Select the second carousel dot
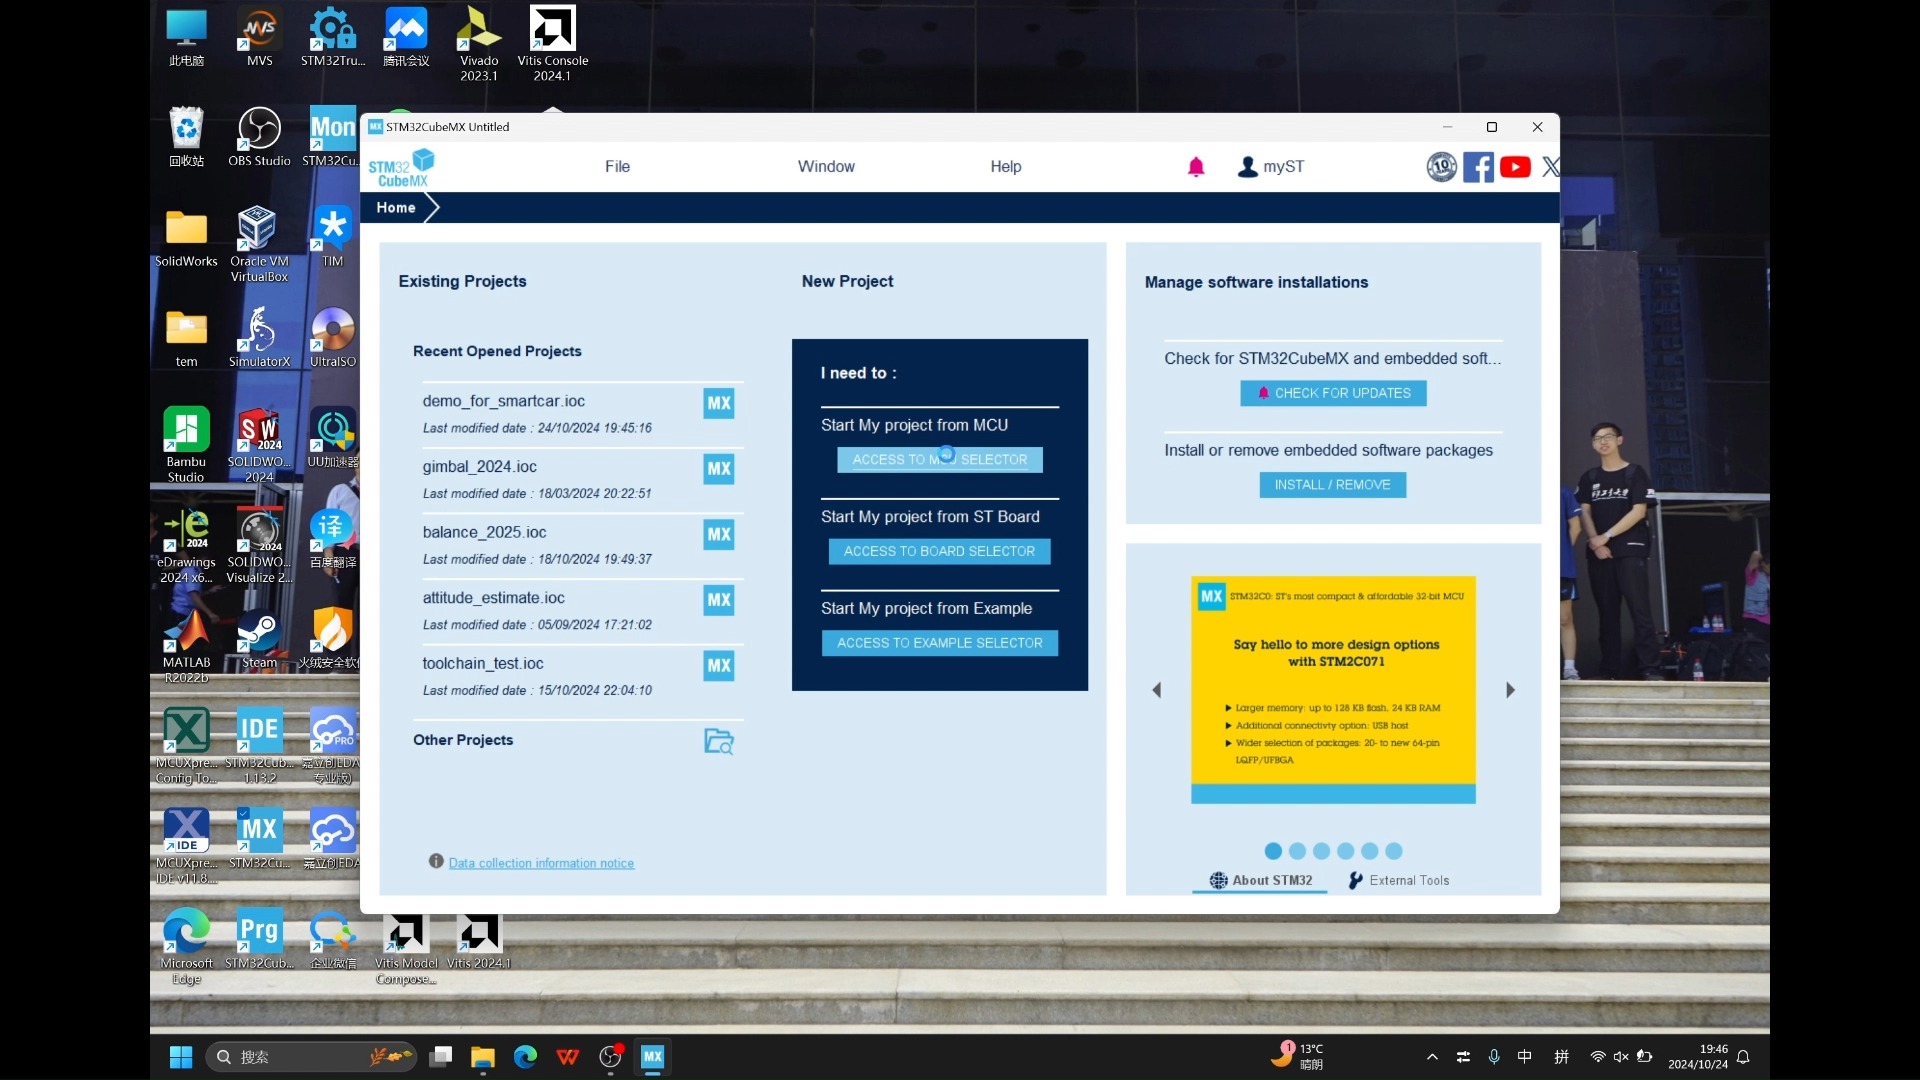Viewport: 1920px width, 1080px height. pyautogui.click(x=1297, y=851)
